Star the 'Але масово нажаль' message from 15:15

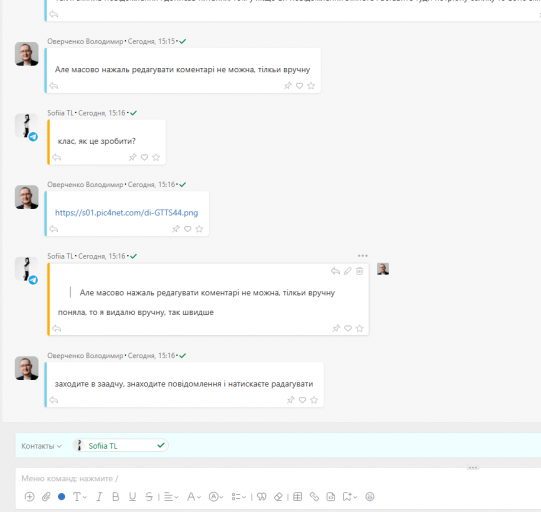click(311, 86)
